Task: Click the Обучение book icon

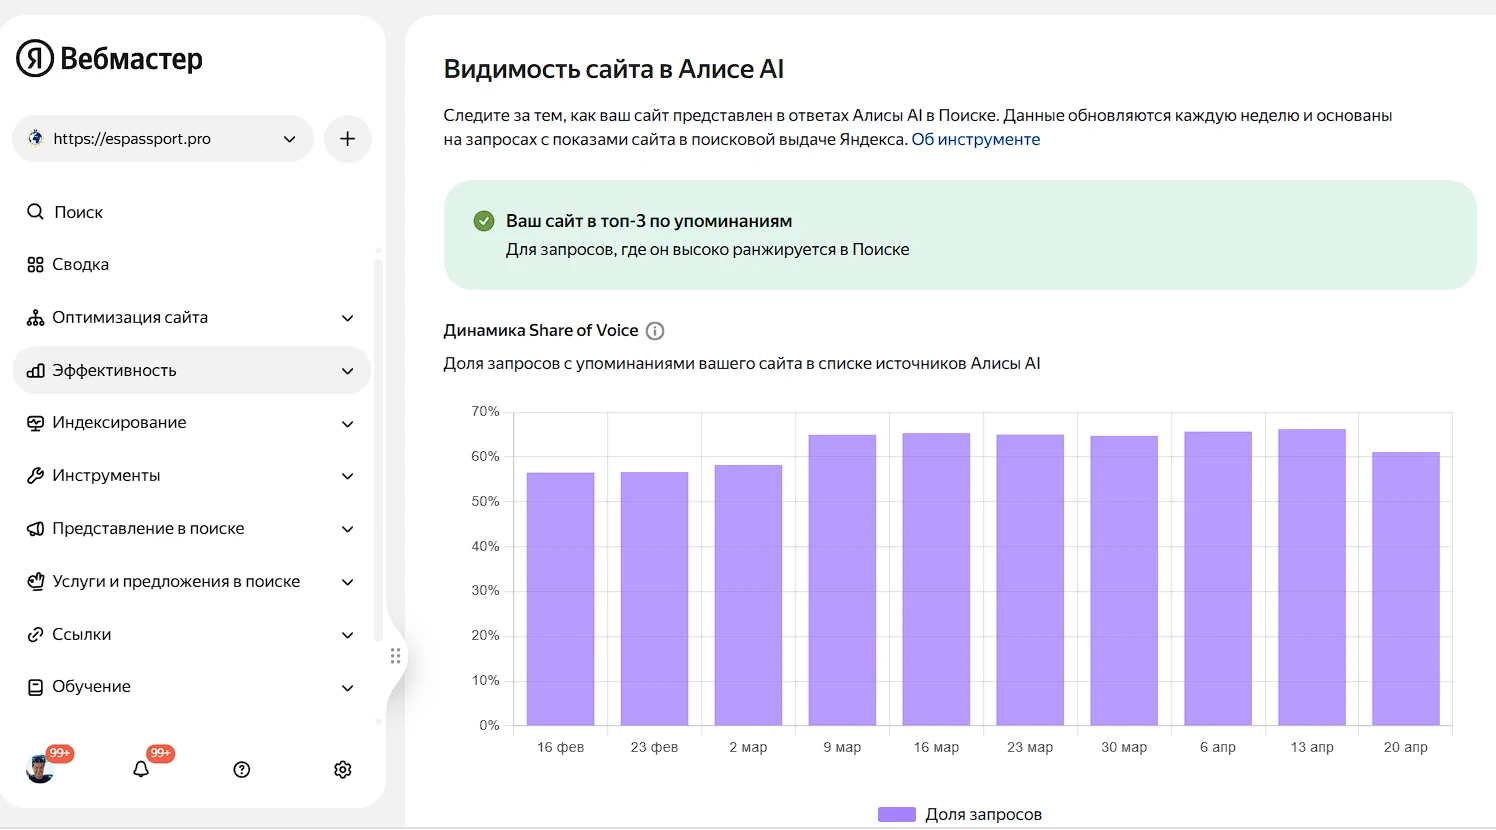Action: click(x=35, y=687)
